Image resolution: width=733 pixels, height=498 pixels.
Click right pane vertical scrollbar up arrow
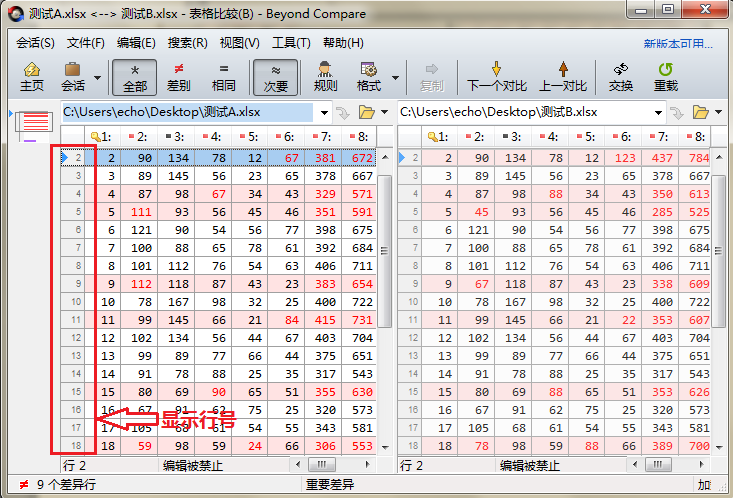pos(719,157)
